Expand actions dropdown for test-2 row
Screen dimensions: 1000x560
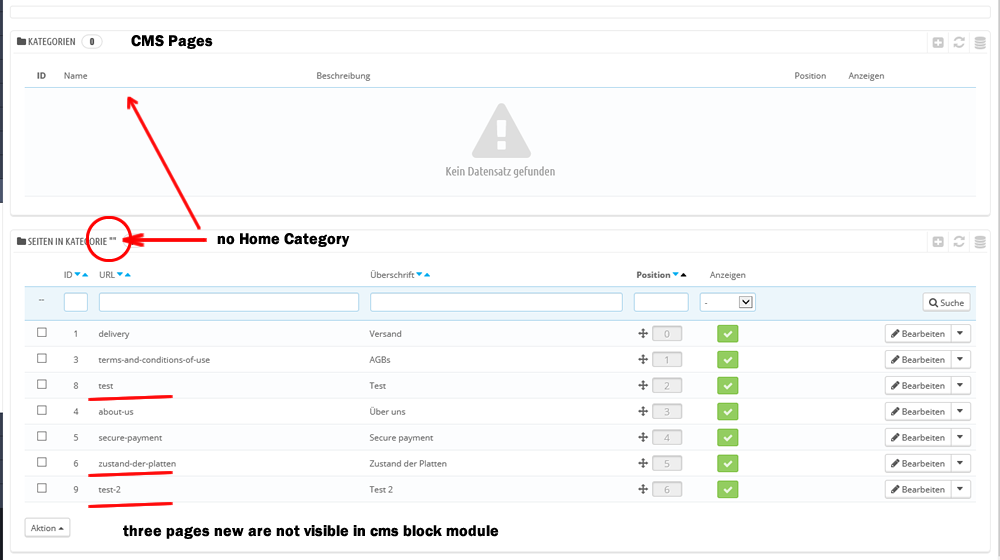point(960,489)
